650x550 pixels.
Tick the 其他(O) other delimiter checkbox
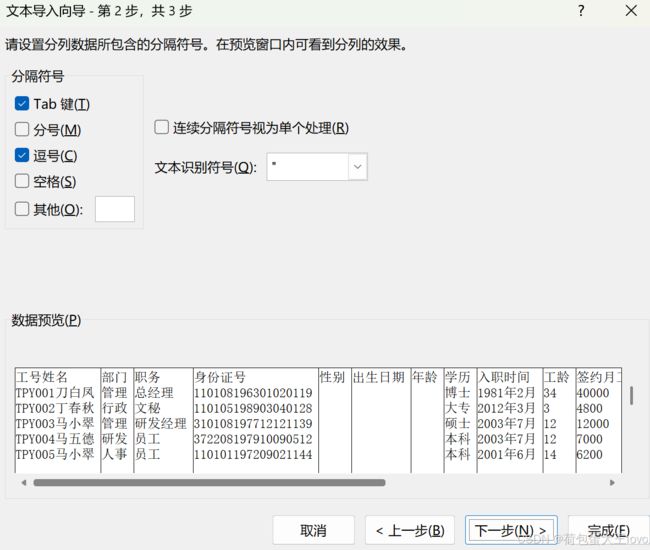pyautogui.click(x=22, y=209)
